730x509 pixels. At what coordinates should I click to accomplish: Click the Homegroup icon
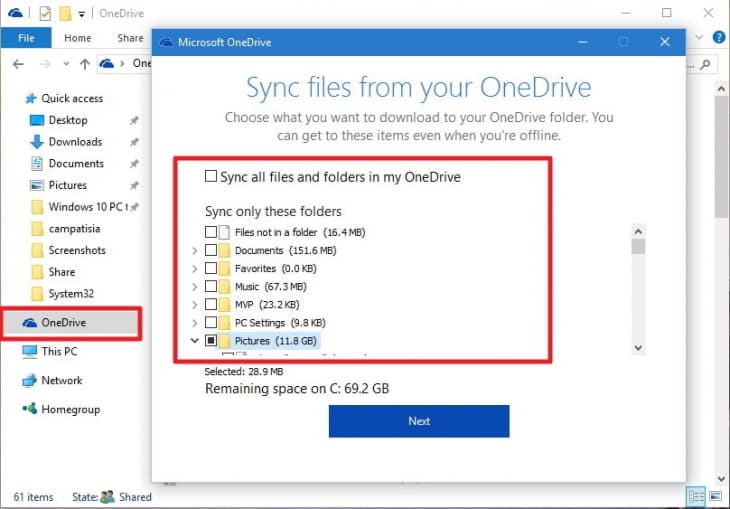28,409
